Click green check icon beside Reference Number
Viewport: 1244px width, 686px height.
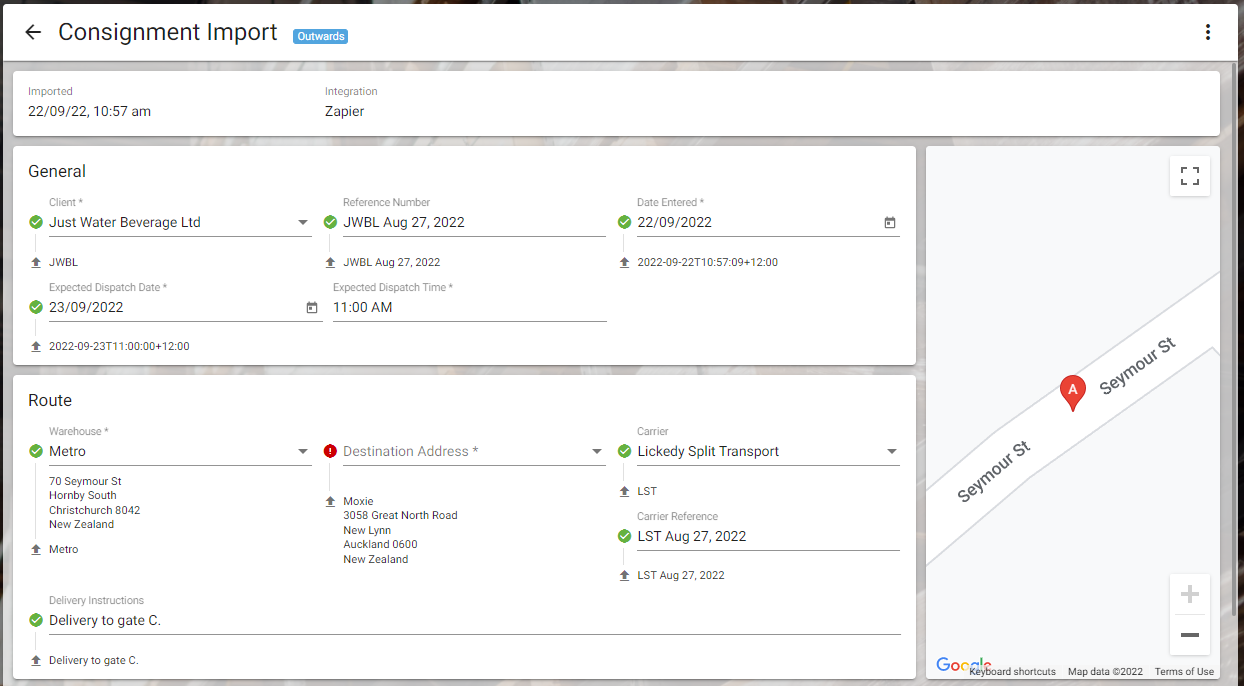pos(330,222)
